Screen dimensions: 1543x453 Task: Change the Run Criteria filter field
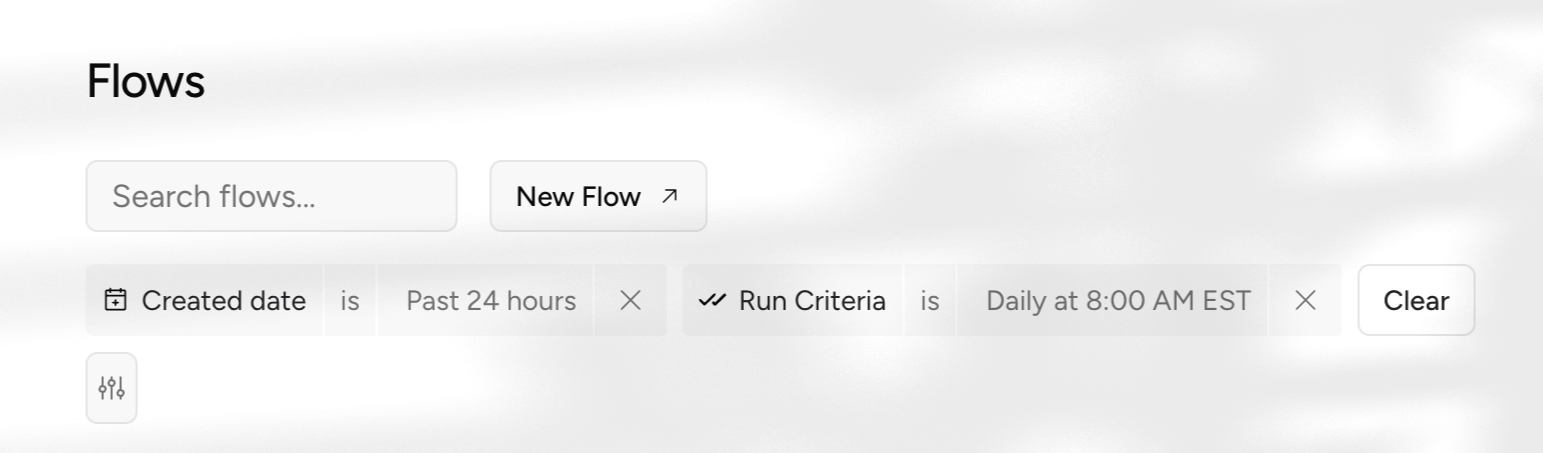click(x=793, y=300)
